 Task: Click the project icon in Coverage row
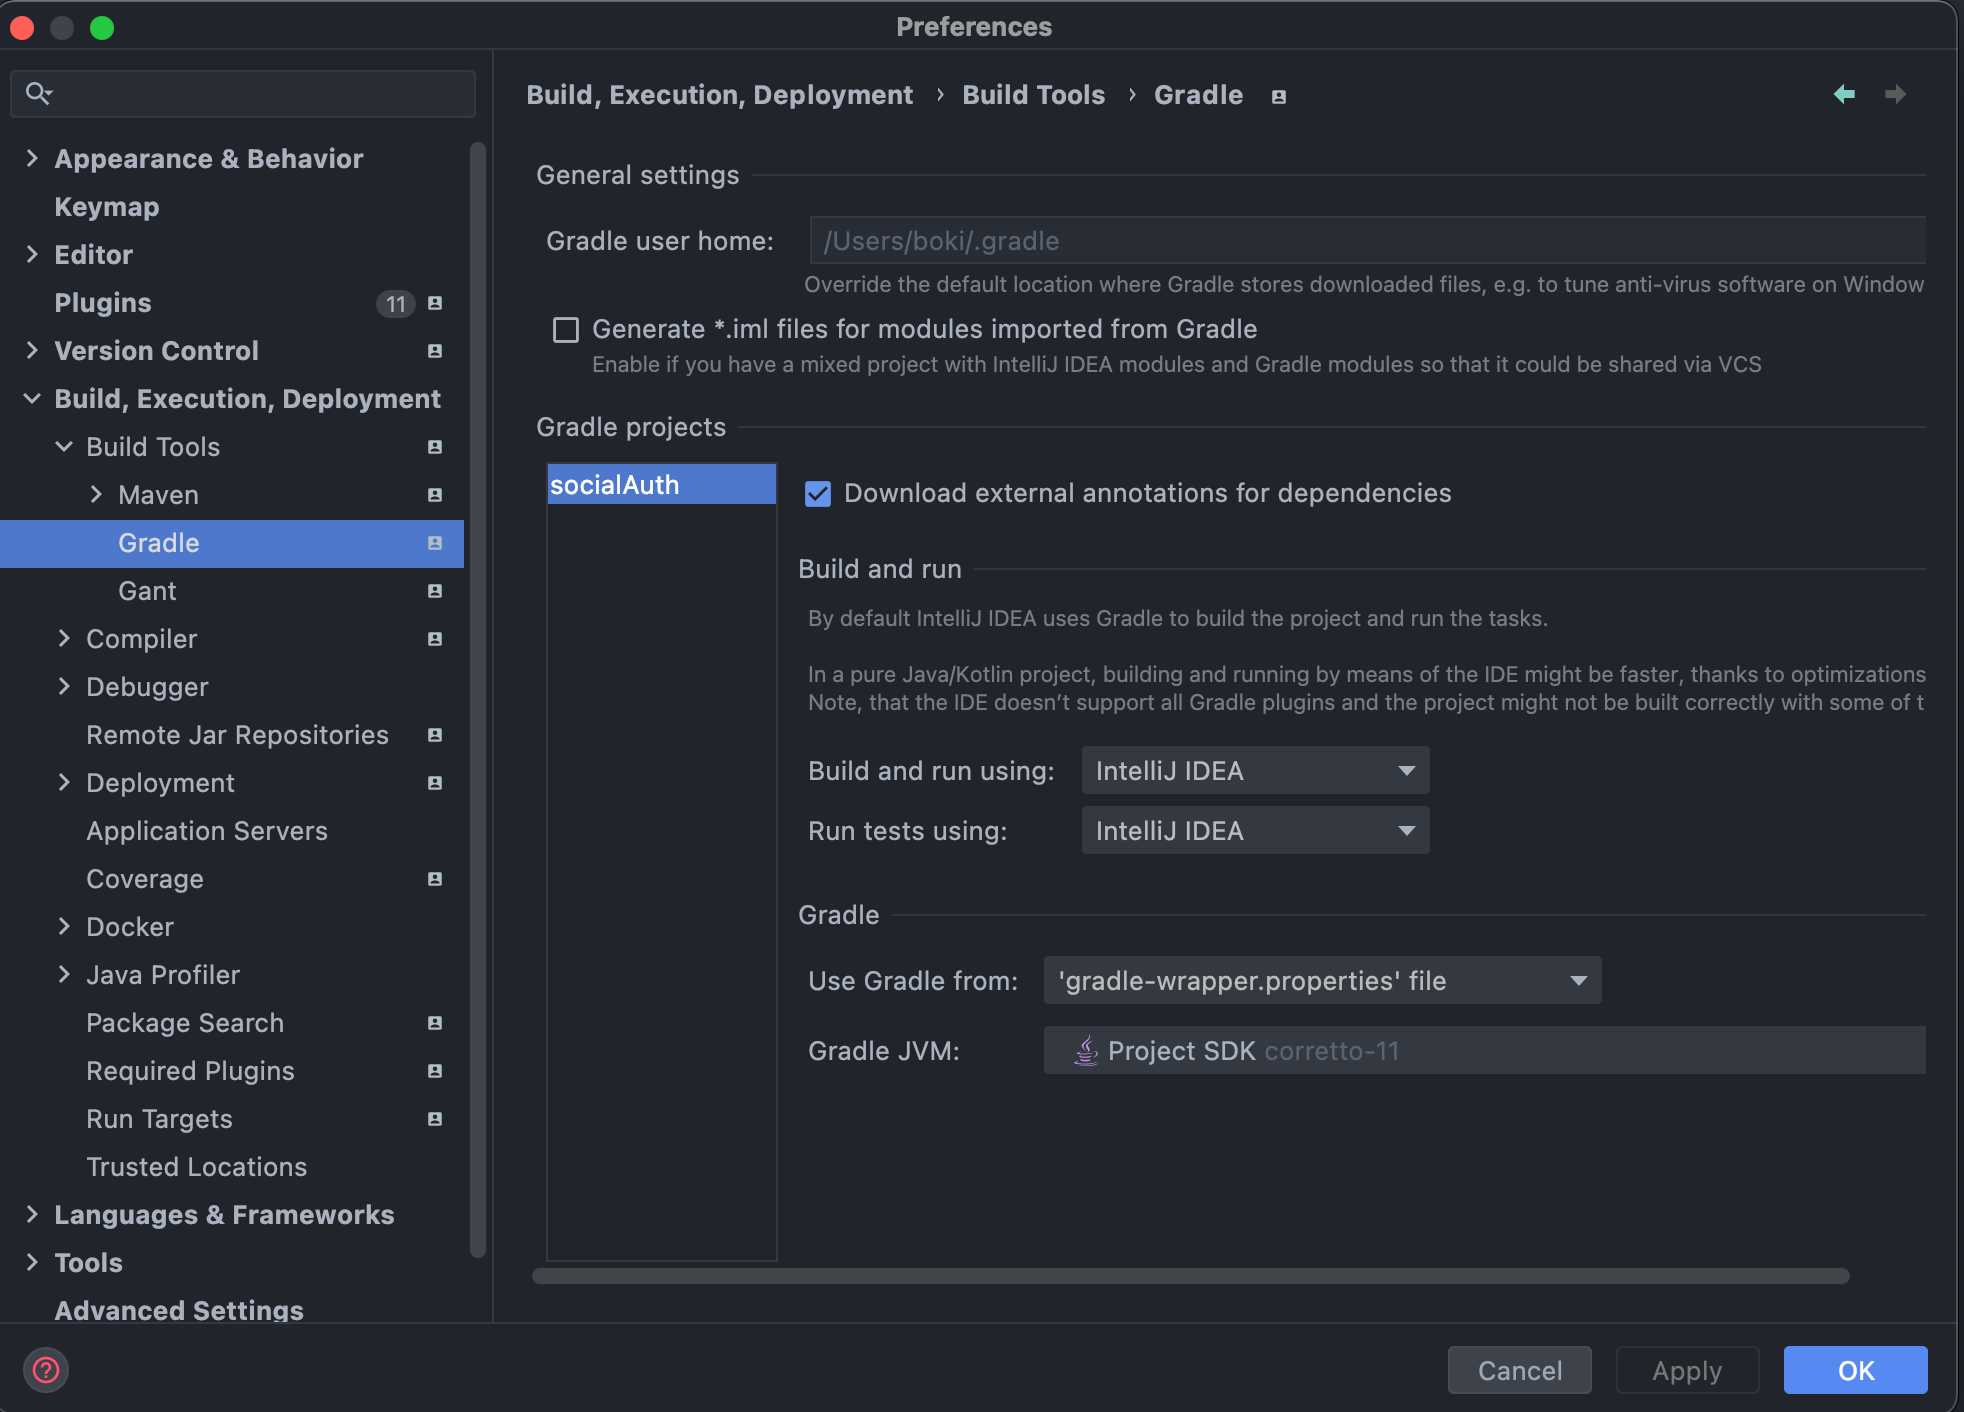tap(435, 879)
